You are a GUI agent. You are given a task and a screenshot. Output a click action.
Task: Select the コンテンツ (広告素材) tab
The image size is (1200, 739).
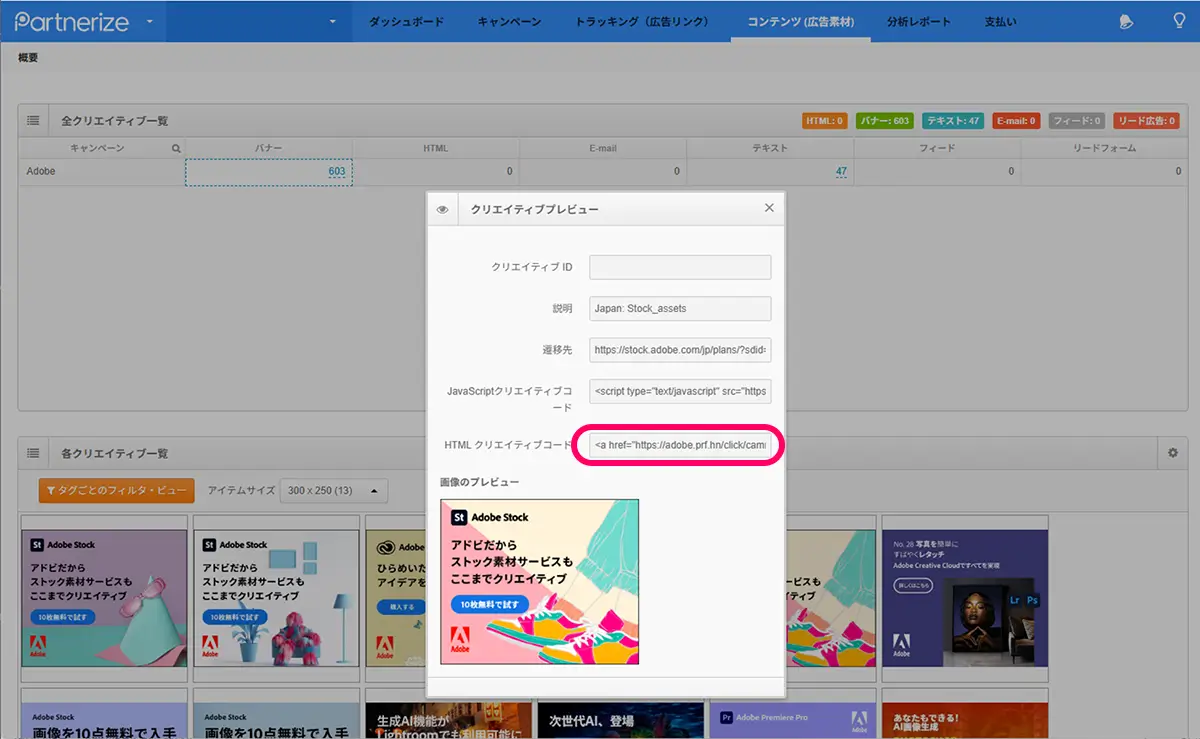[801, 21]
